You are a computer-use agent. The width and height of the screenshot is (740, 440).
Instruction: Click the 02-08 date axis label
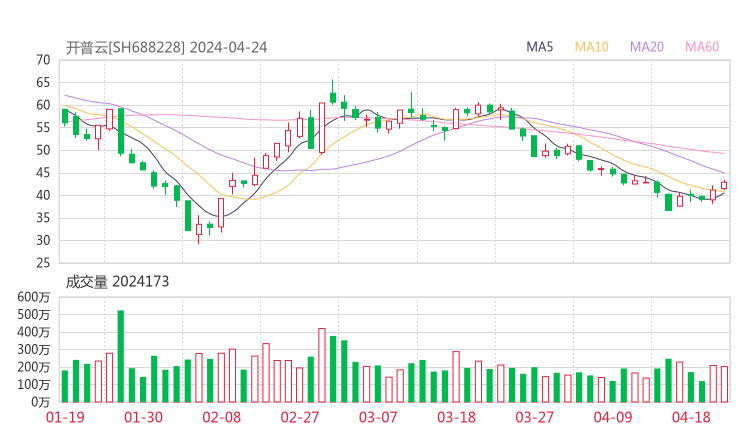click(222, 417)
